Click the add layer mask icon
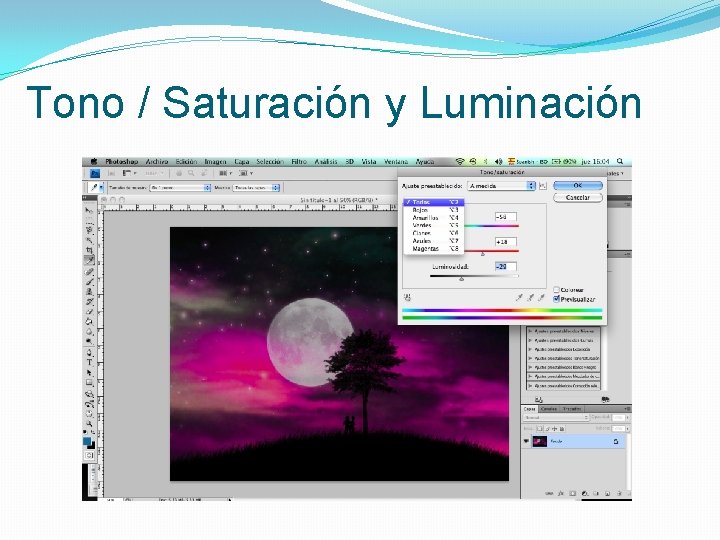720x540 pixels. (x=573, y=494)
